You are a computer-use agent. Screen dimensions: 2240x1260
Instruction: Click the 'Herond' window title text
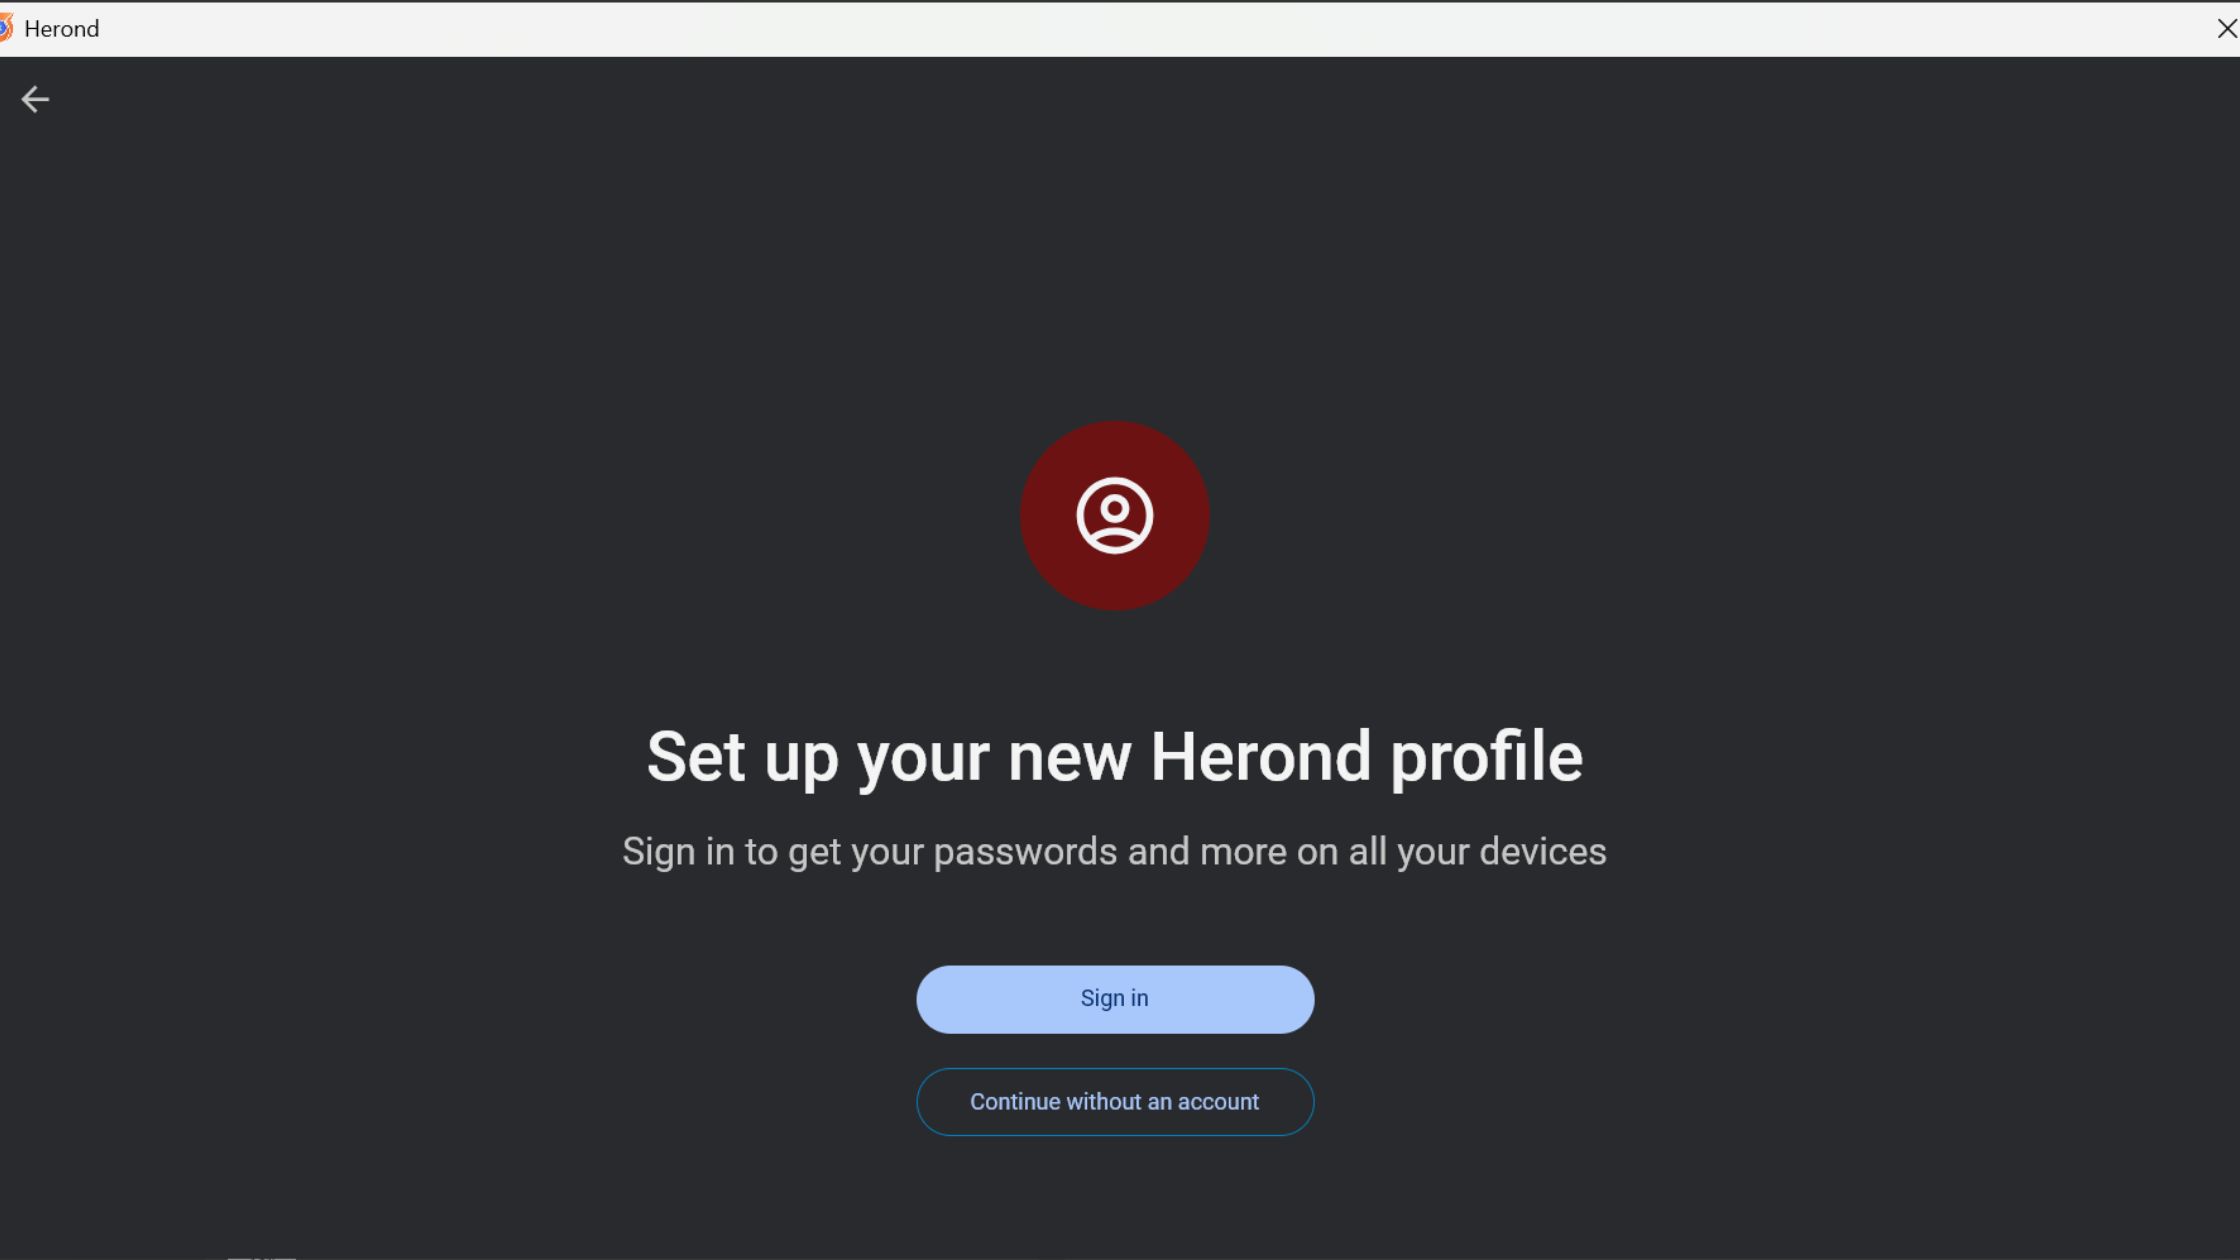coord(62,29)
